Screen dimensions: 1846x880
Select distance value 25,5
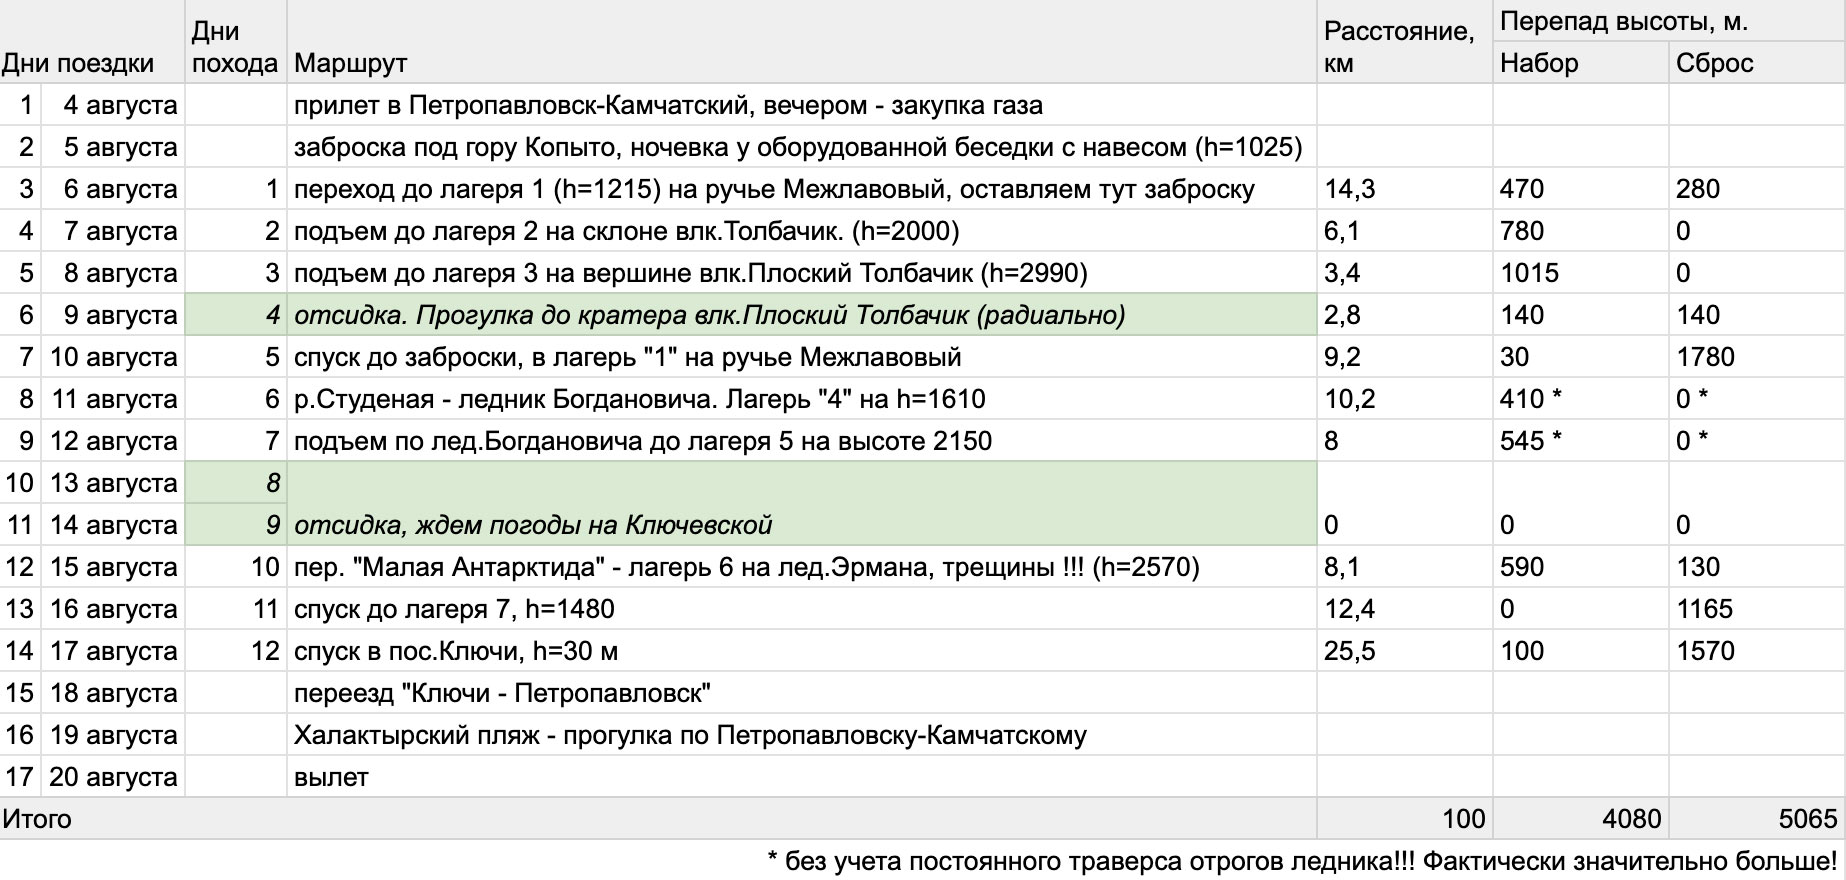pos(1405,651)
